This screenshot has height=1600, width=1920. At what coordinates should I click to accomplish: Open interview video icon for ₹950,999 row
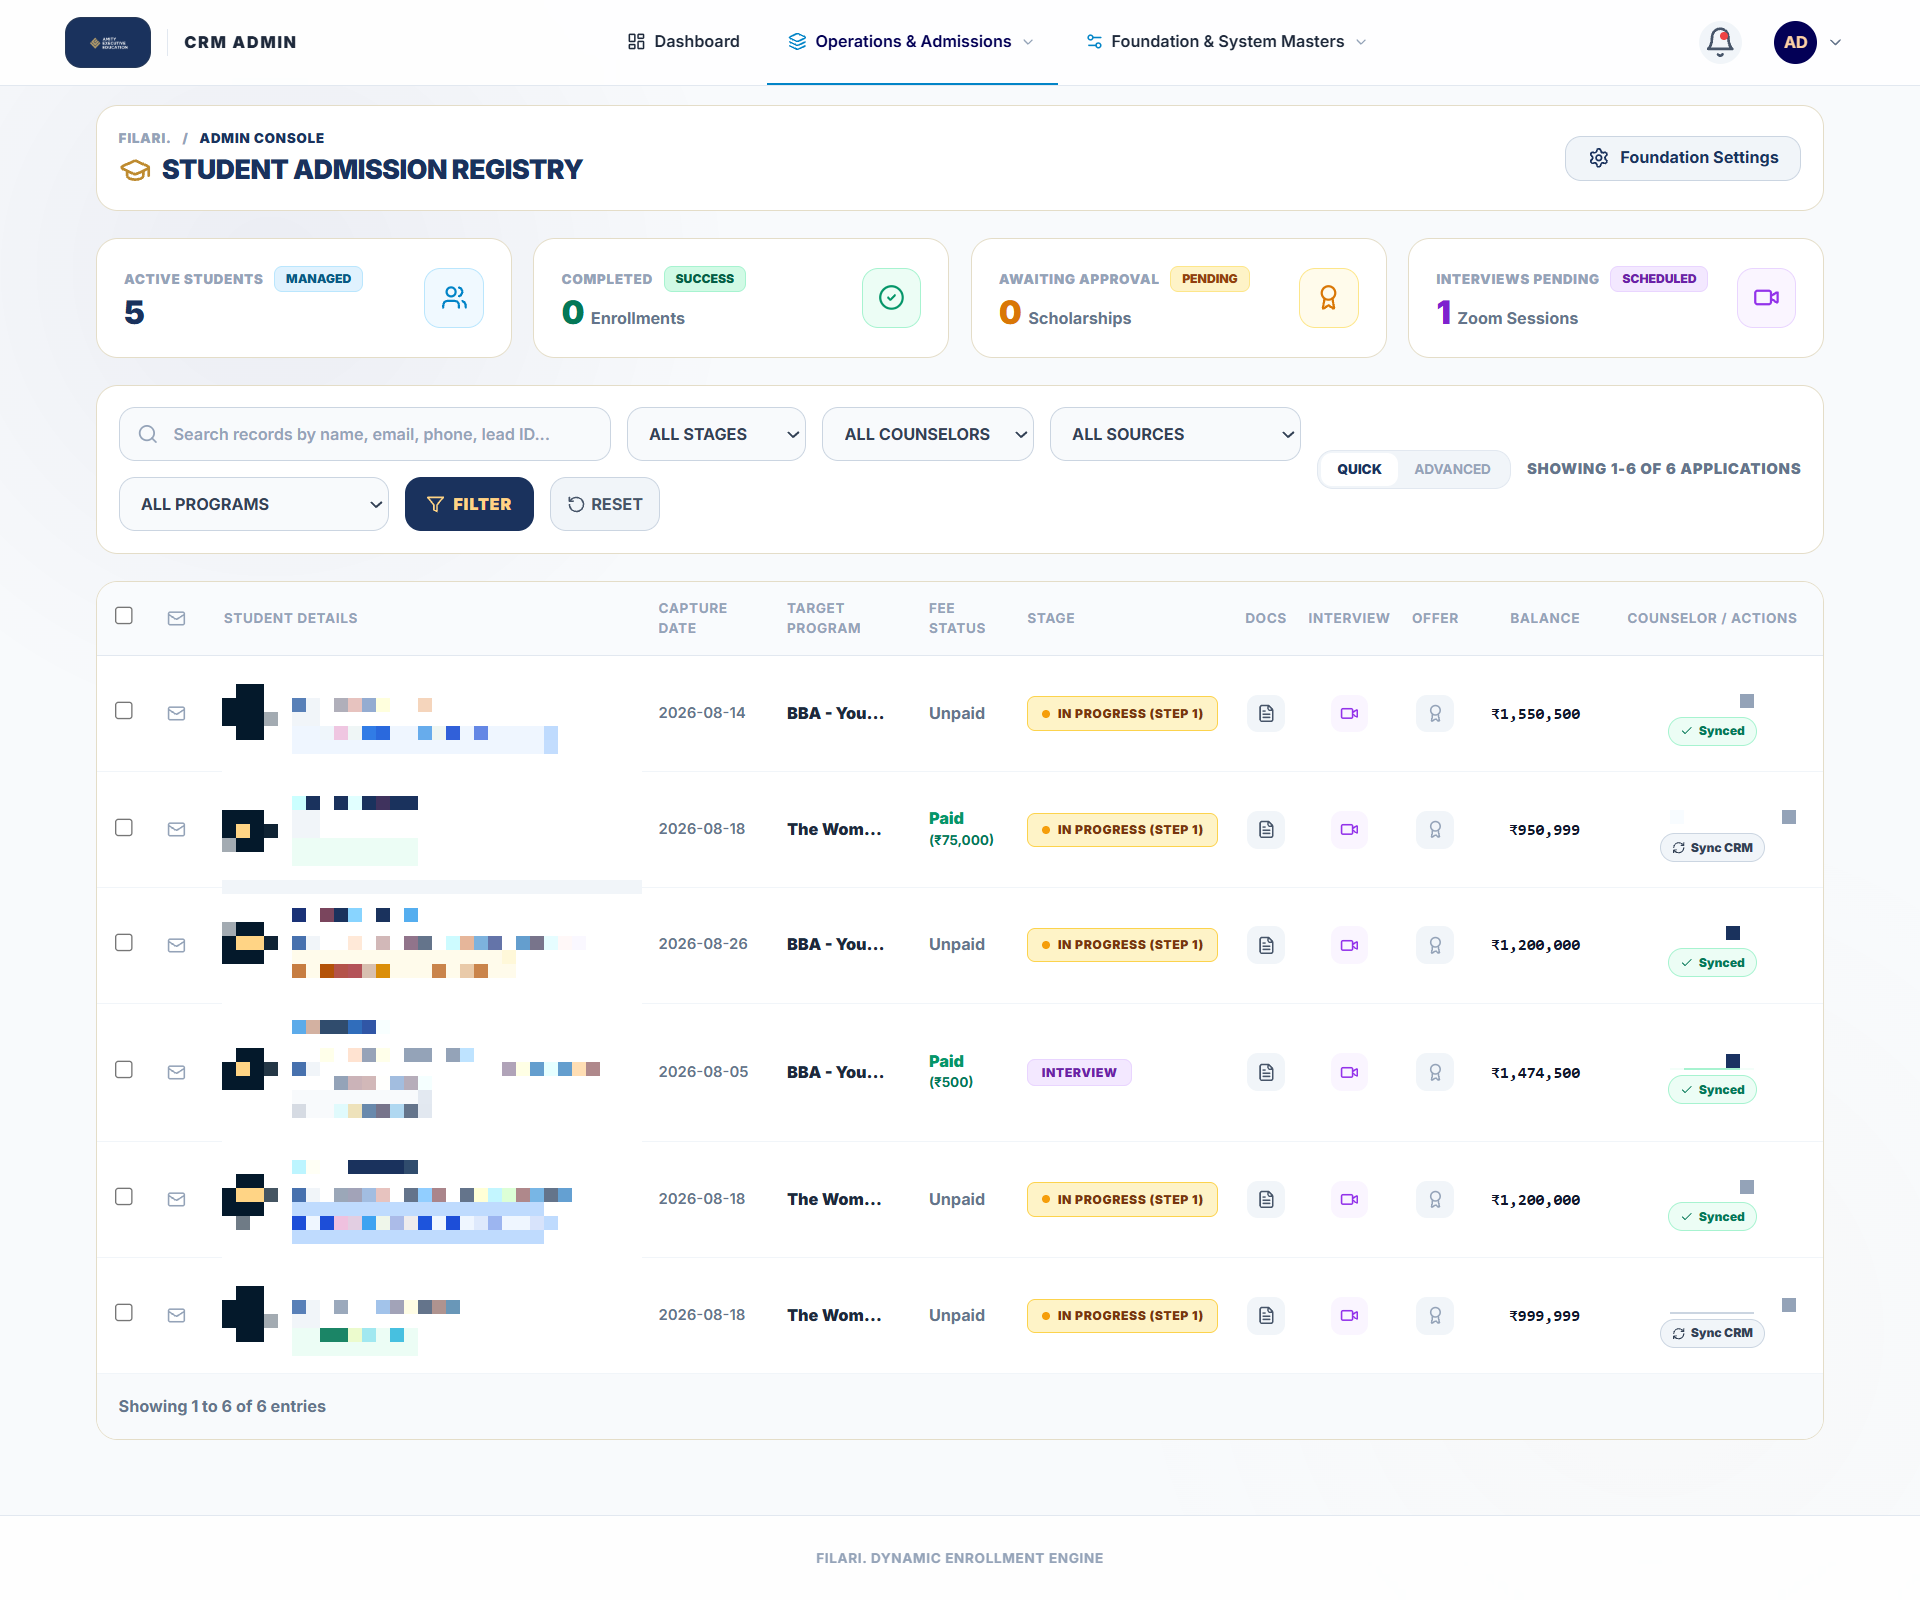(x=1349, y=829)
